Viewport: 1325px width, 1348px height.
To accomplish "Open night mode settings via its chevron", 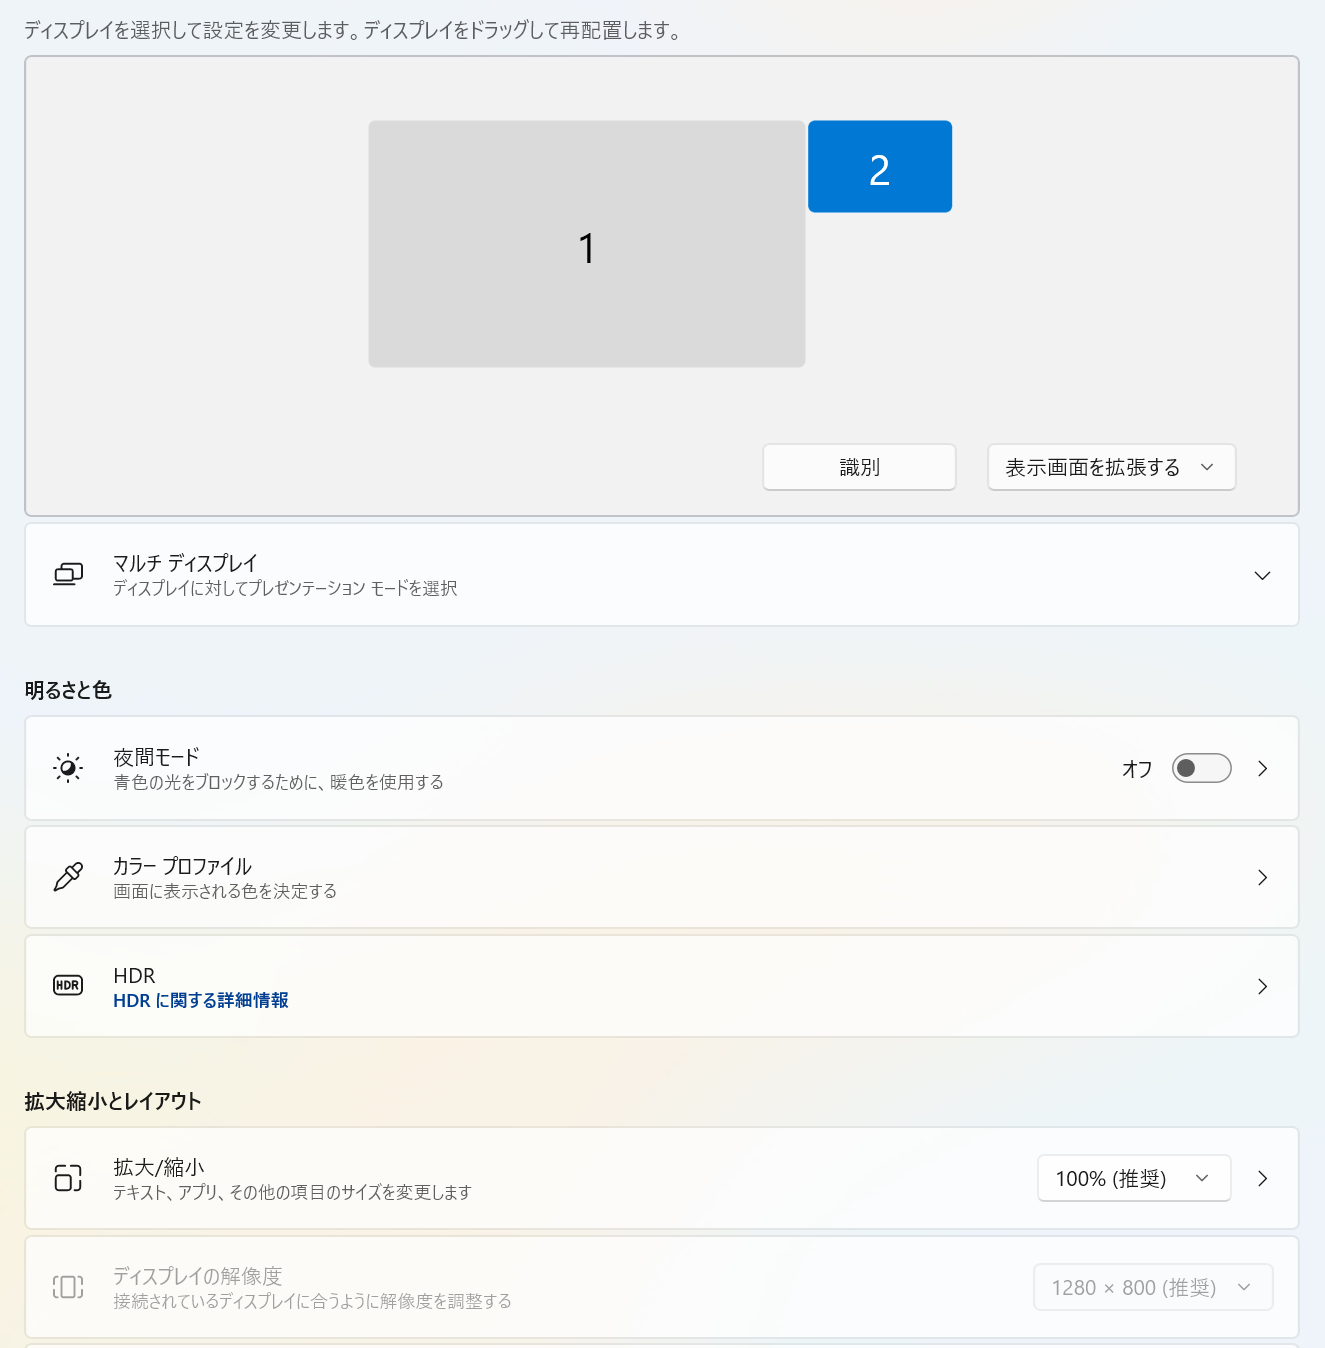I will tap(1262, 768).
